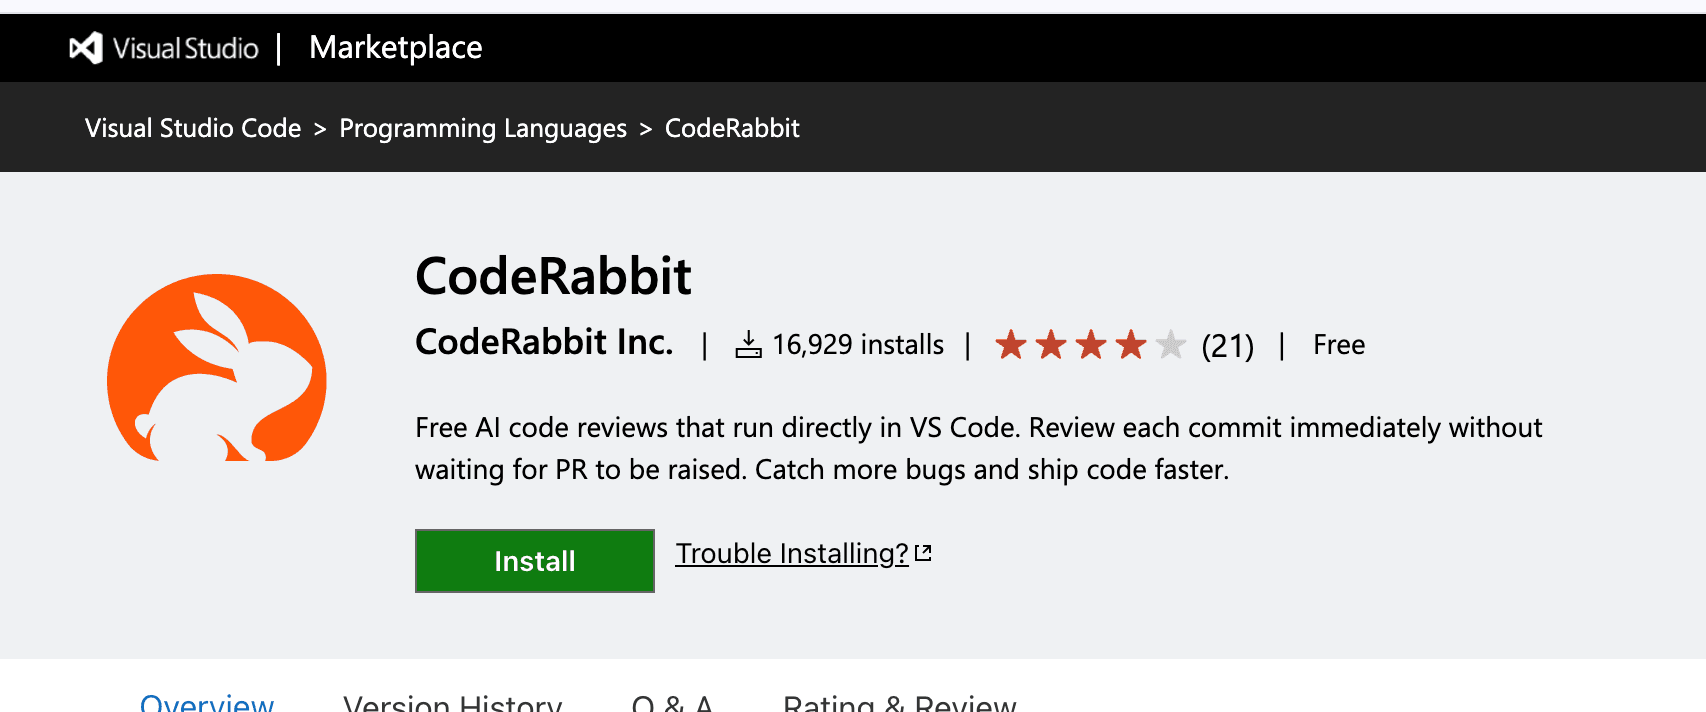Click the Visual Studio logo icon
The width and height of the screenshot is (1706, 712).
(x=86, y=48)
